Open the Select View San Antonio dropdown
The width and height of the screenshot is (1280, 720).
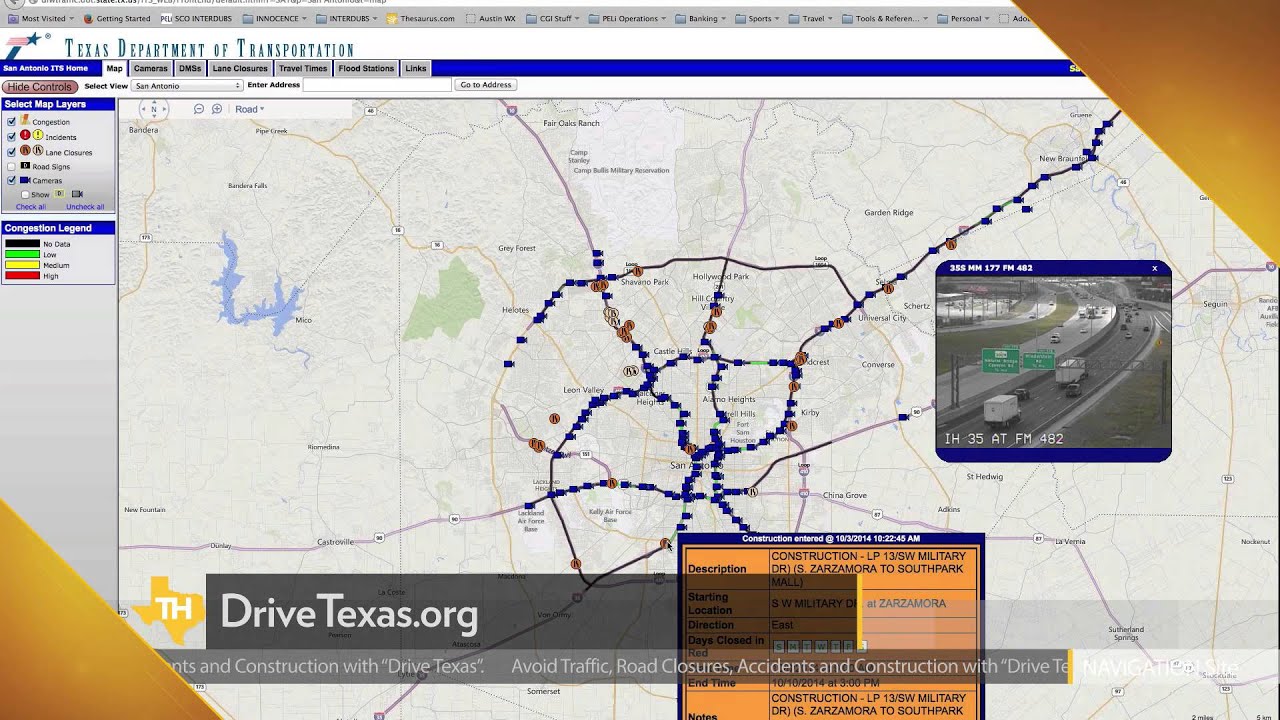pyautogui.click(x=188, y=86)
